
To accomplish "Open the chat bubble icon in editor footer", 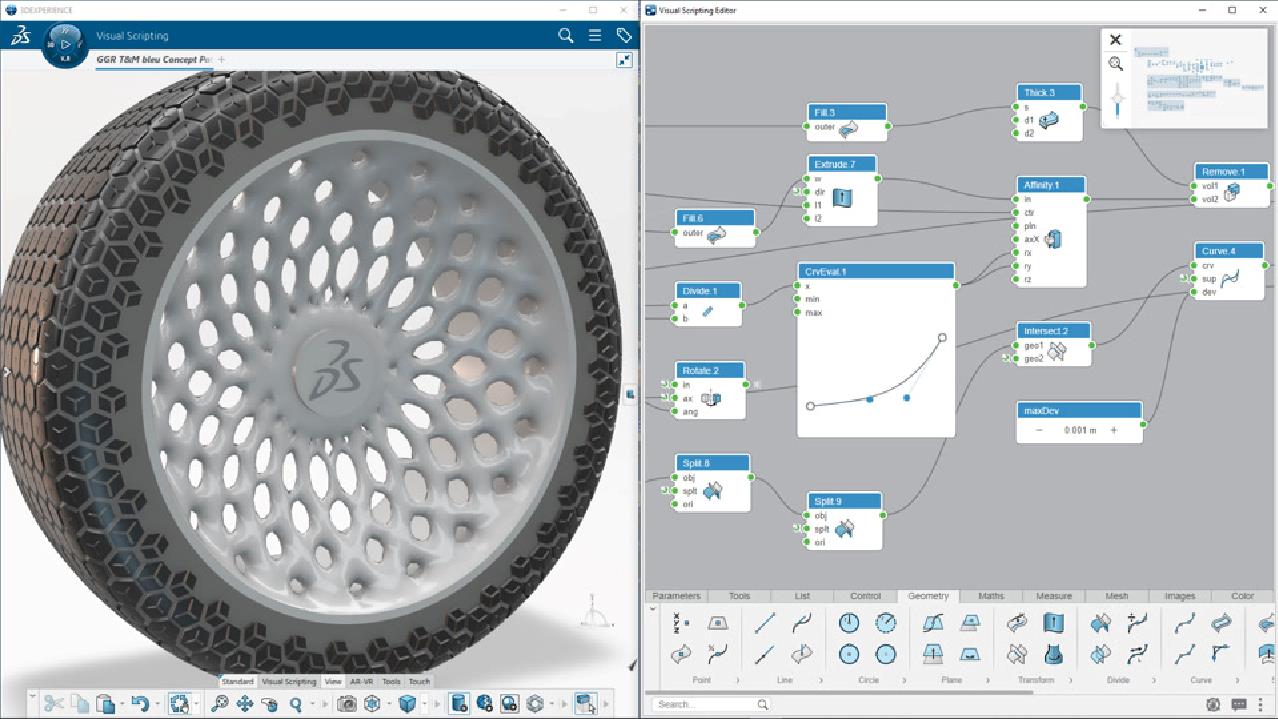I will (x=1239, y=705).
